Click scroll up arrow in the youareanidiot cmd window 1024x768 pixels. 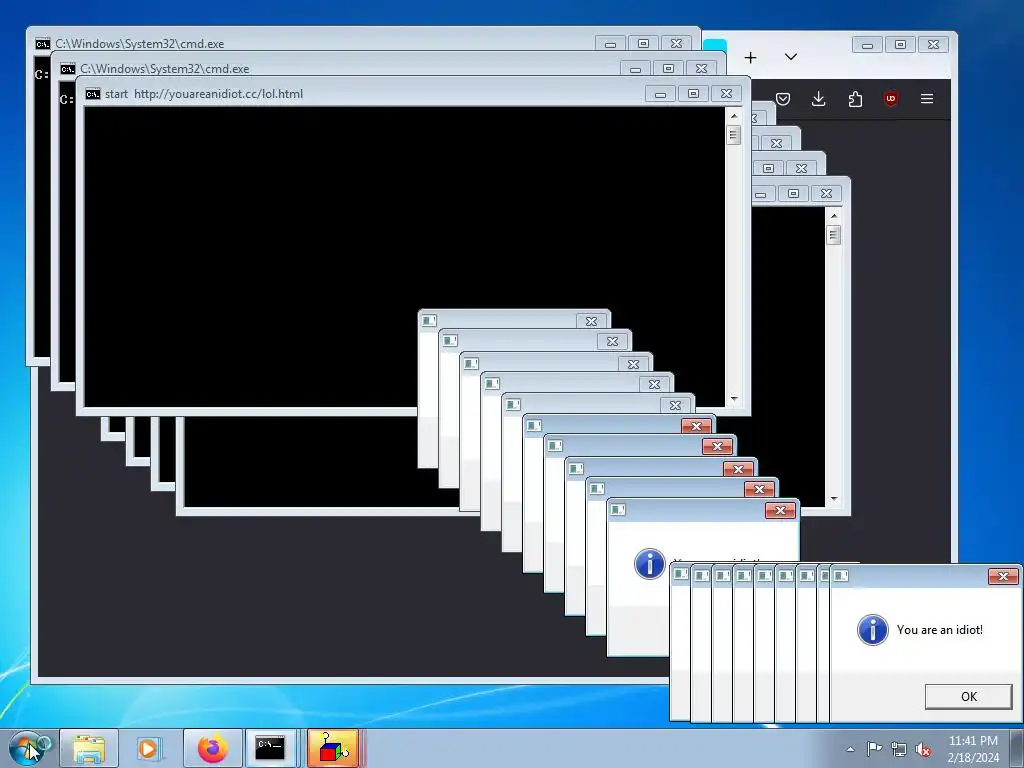click(x=734, y=116)
